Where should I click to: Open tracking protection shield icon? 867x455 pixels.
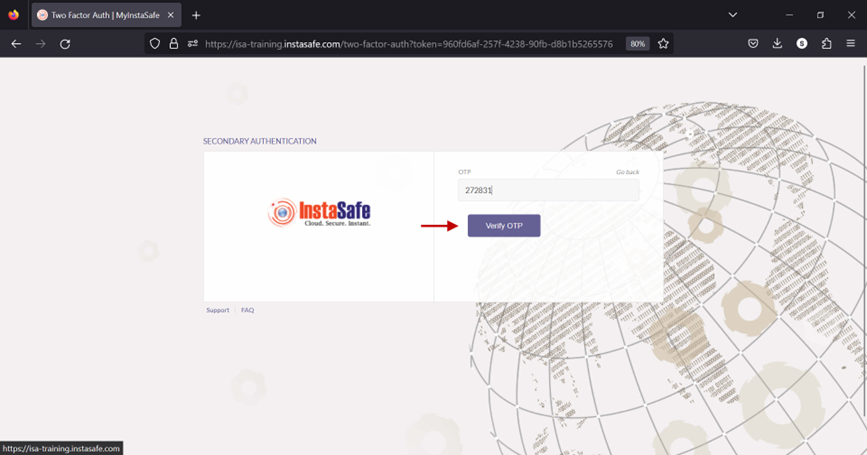[x=155, y=44]
